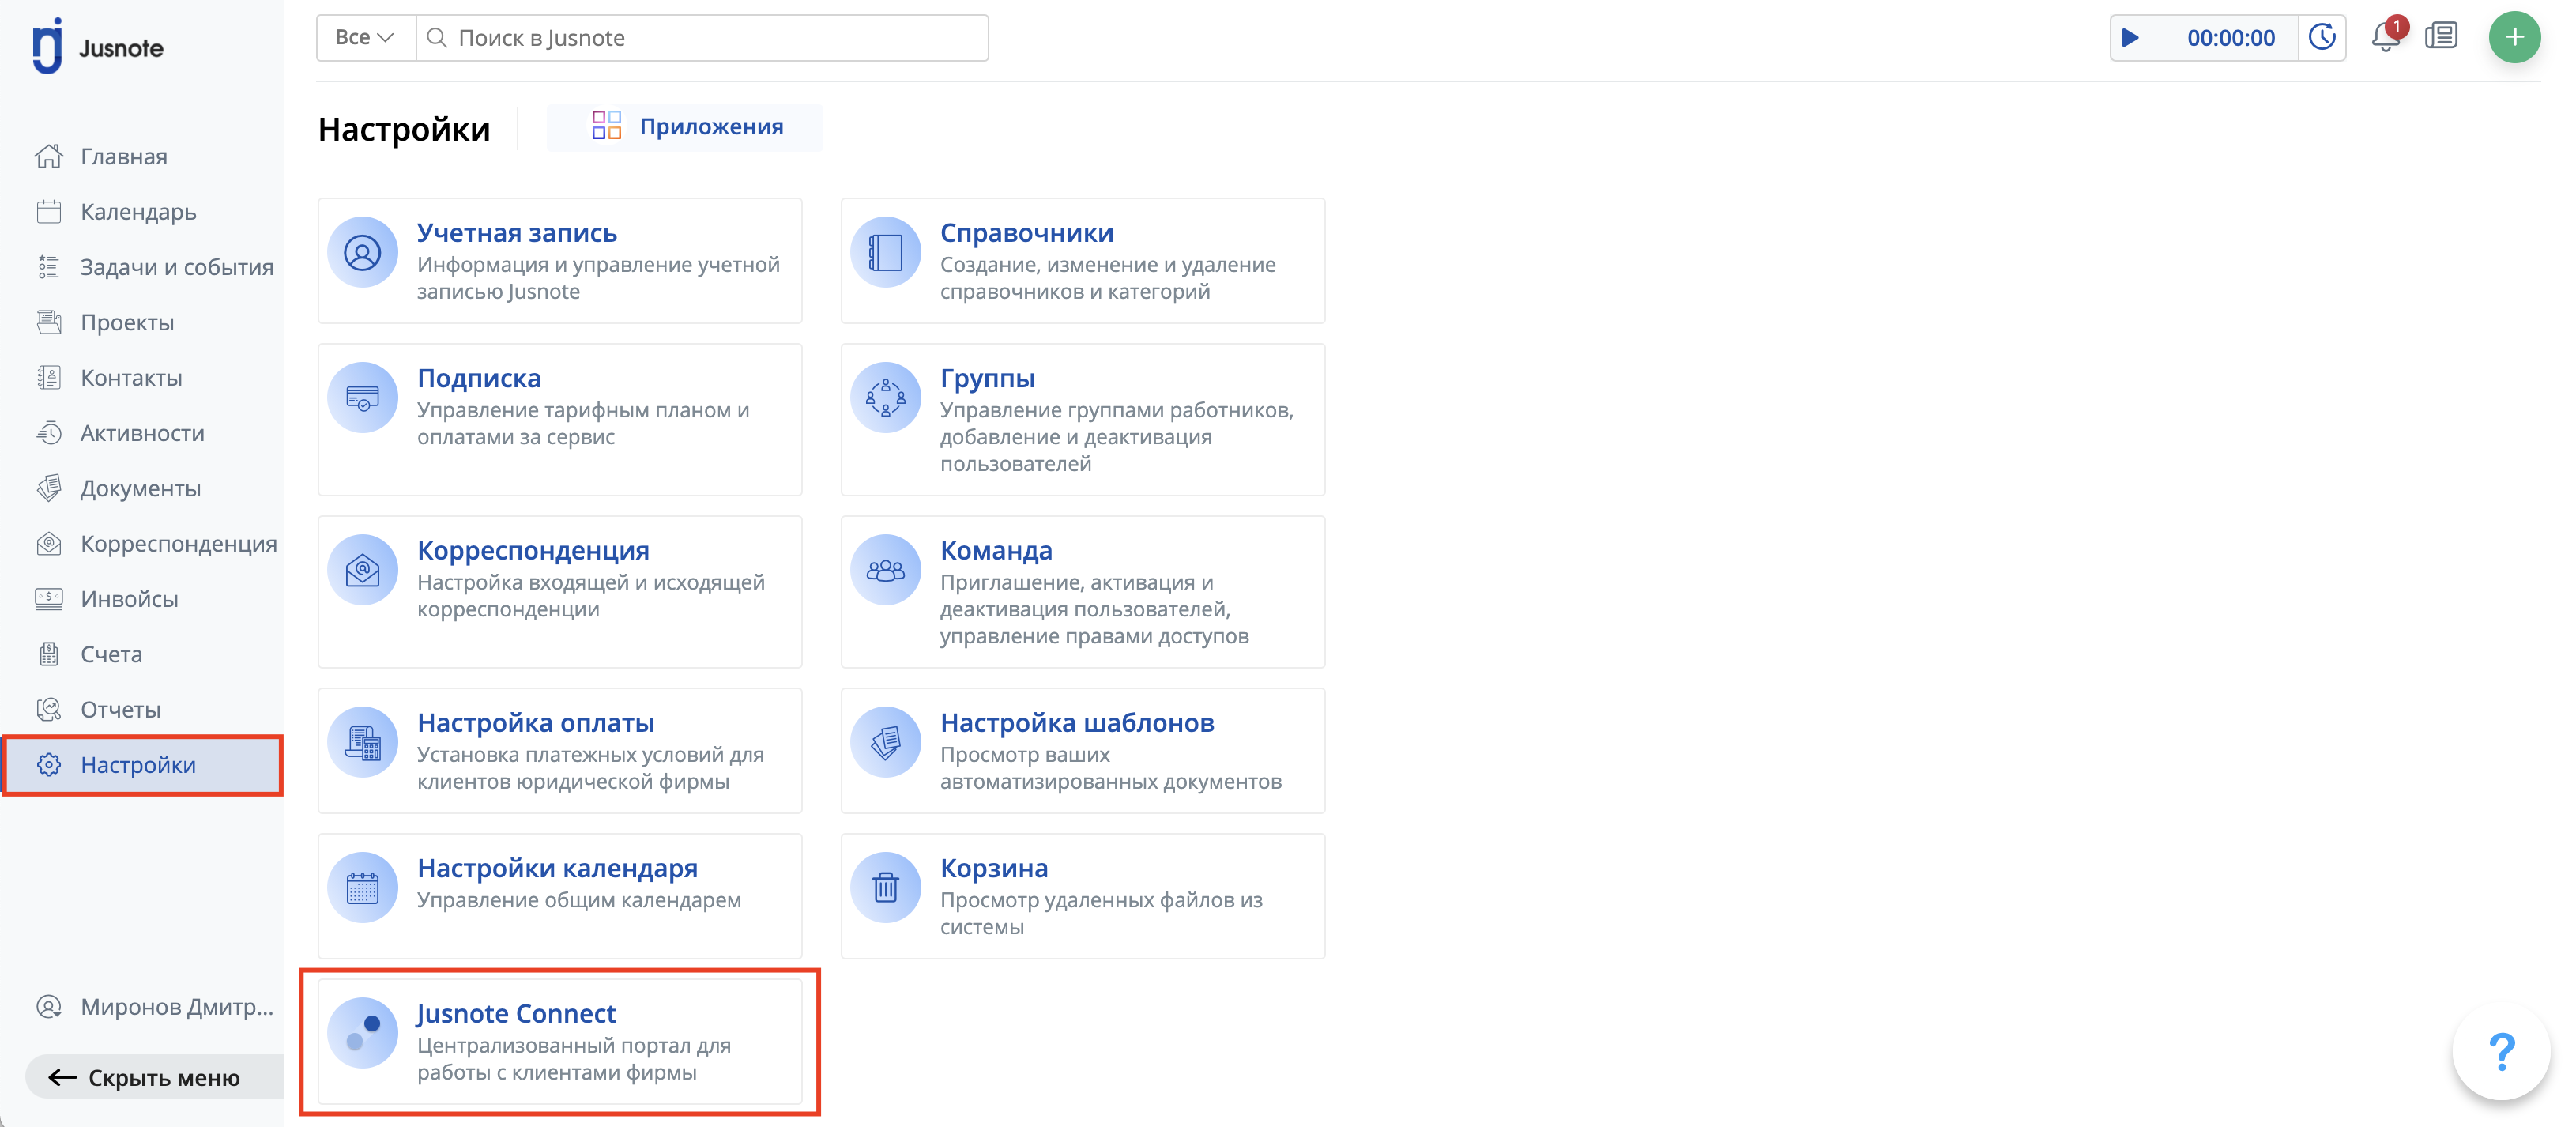Viewport: 2576px width, 1127px height.
Task: Go to Проекты menu item
Action: pos(127,322)
